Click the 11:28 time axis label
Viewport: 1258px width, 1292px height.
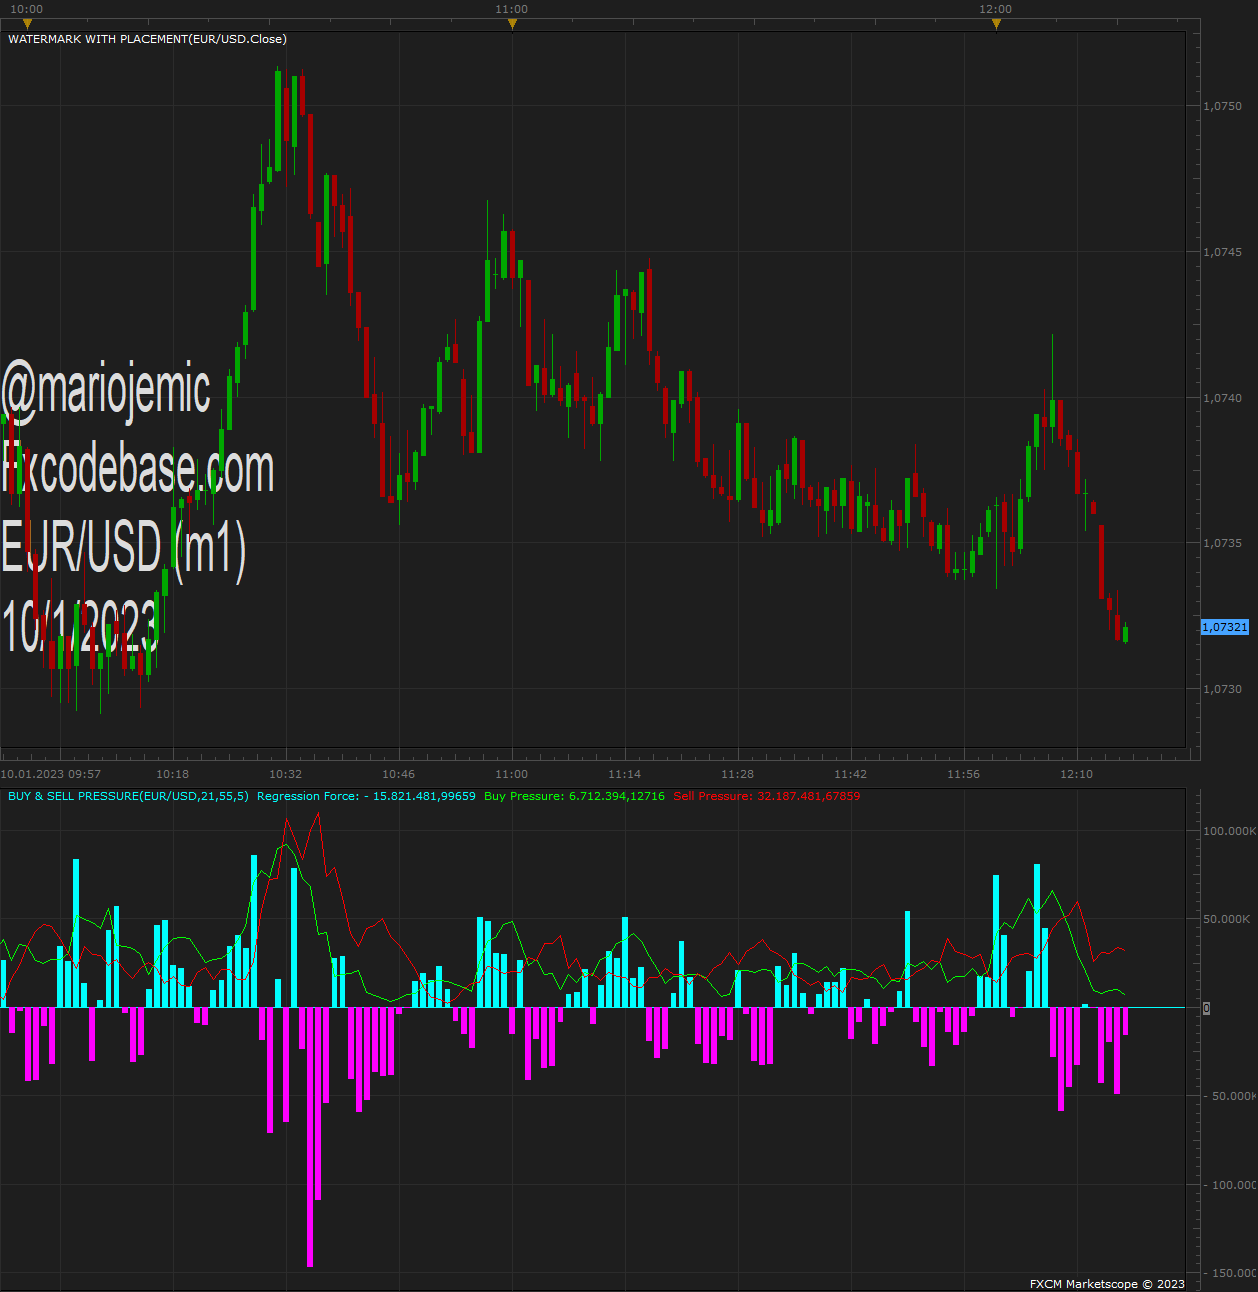(738, 774)
